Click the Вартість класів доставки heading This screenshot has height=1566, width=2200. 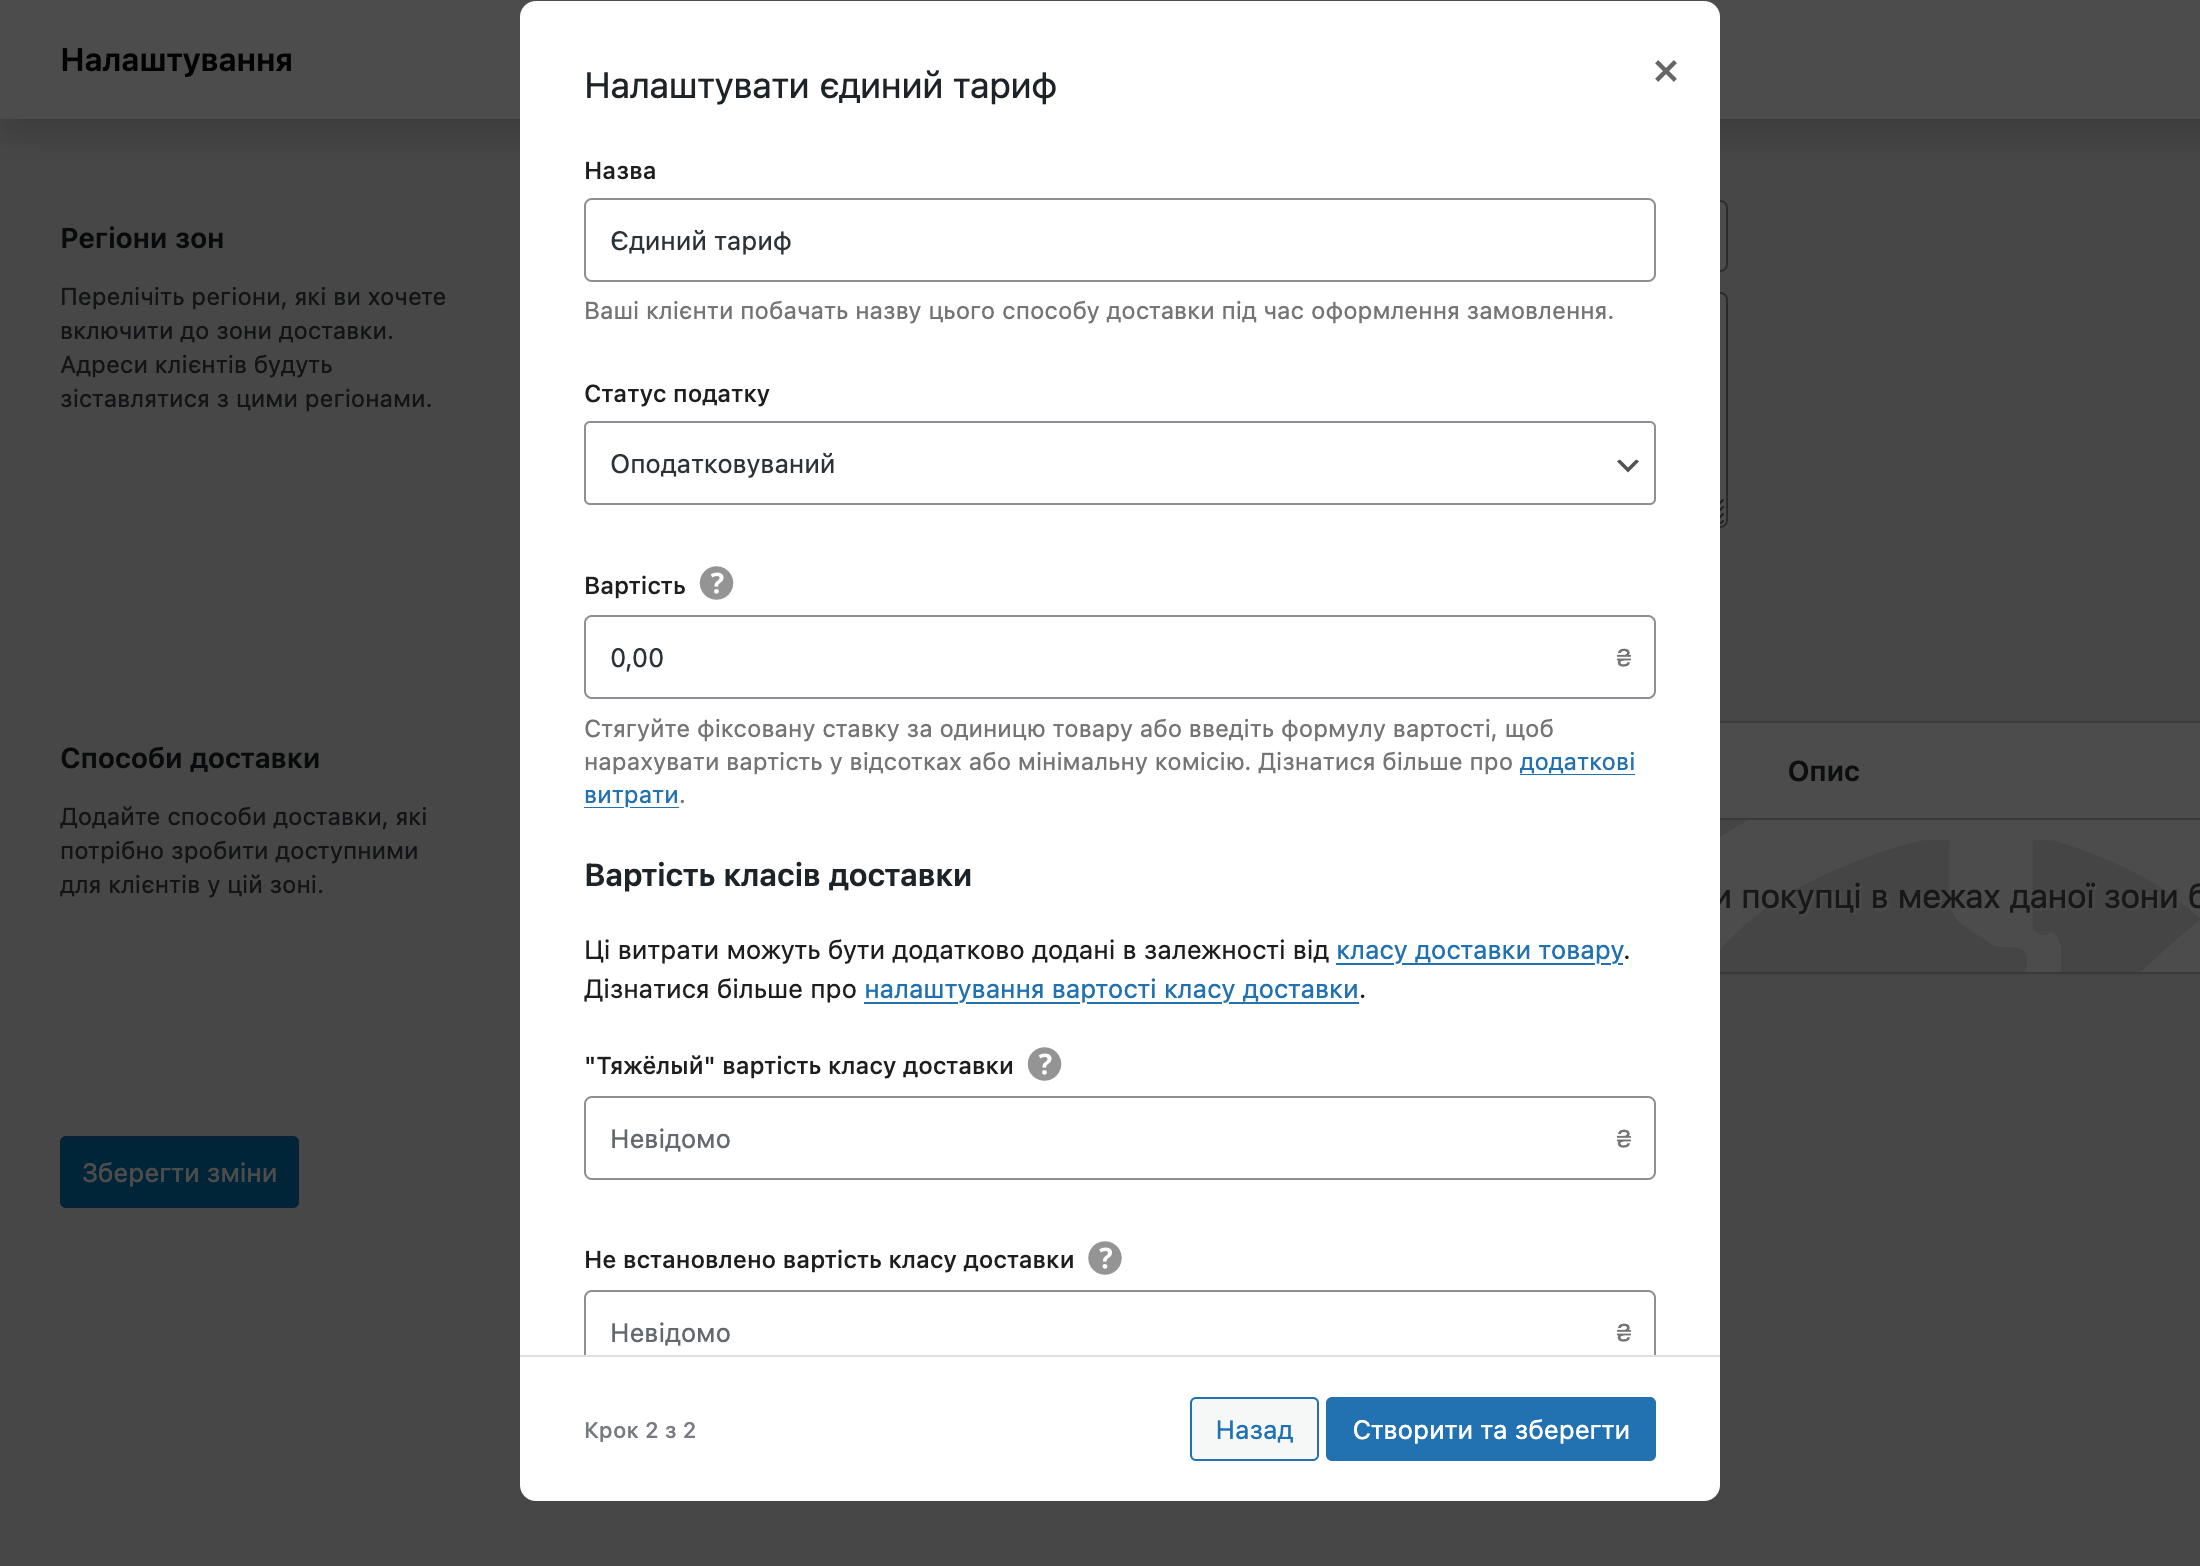pos(778,875)
